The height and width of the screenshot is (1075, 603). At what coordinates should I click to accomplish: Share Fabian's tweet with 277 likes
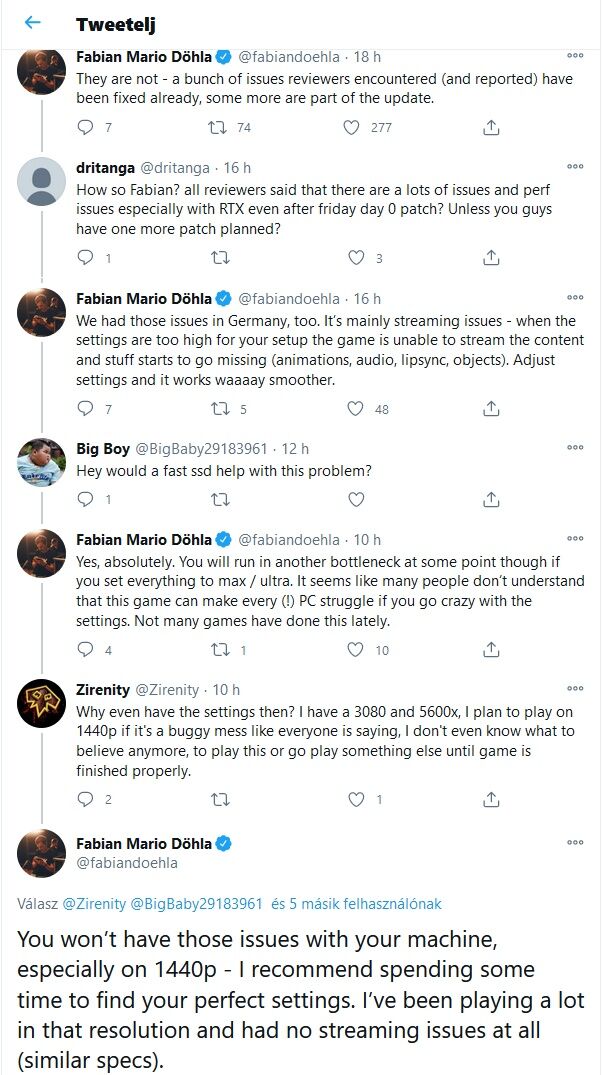point(491,127)
